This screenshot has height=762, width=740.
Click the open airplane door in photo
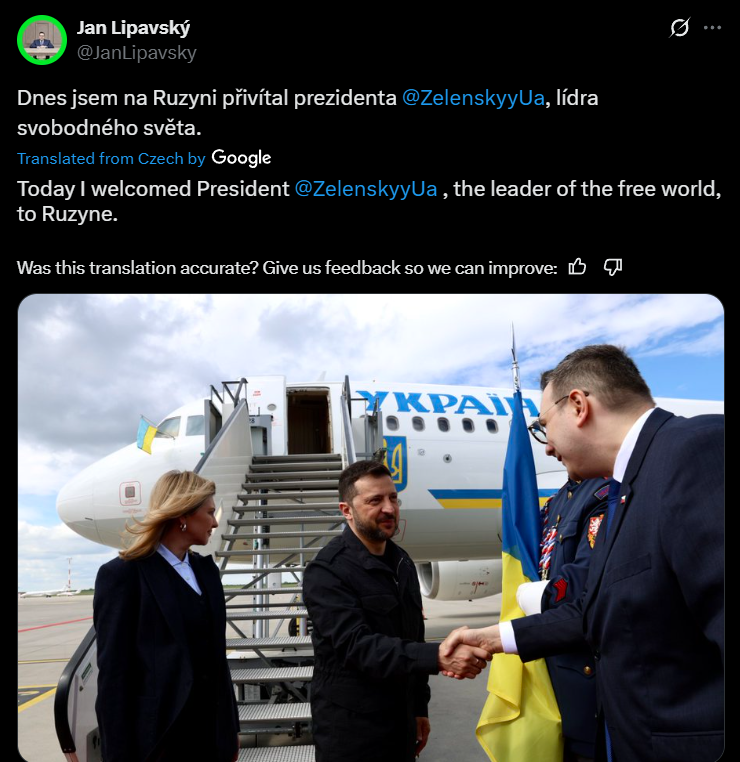309,421
